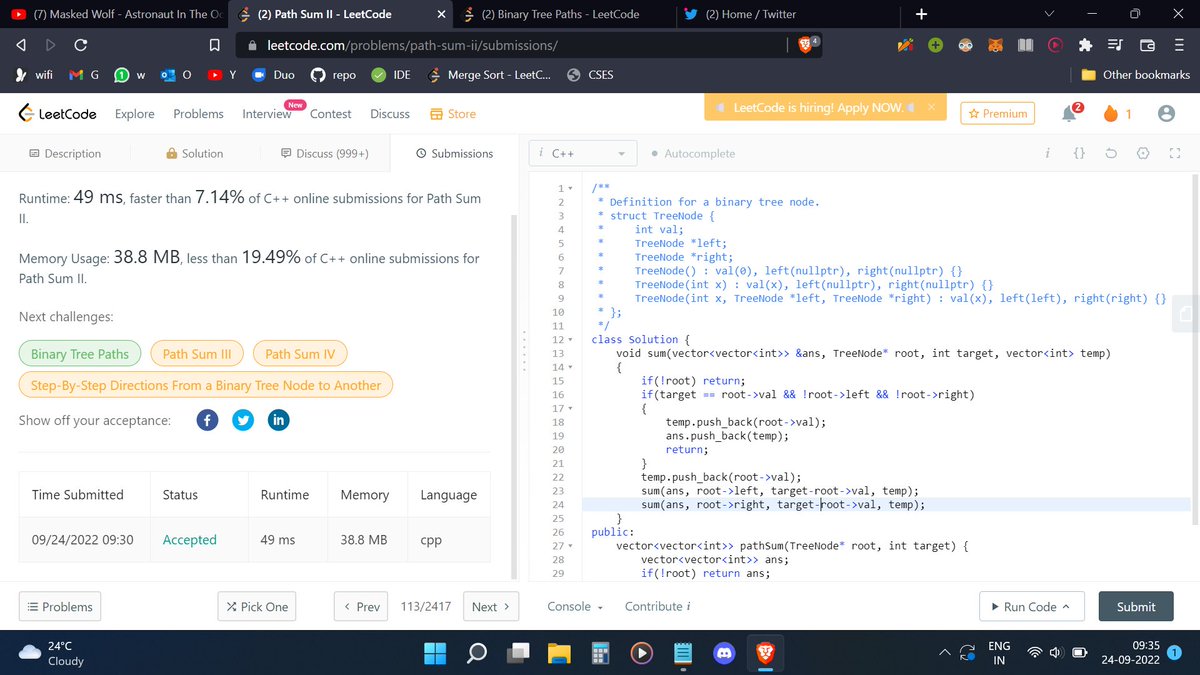This screenshot has height=675, width=1200.
Task: Click the Premium button
Action: pos(998,114)
